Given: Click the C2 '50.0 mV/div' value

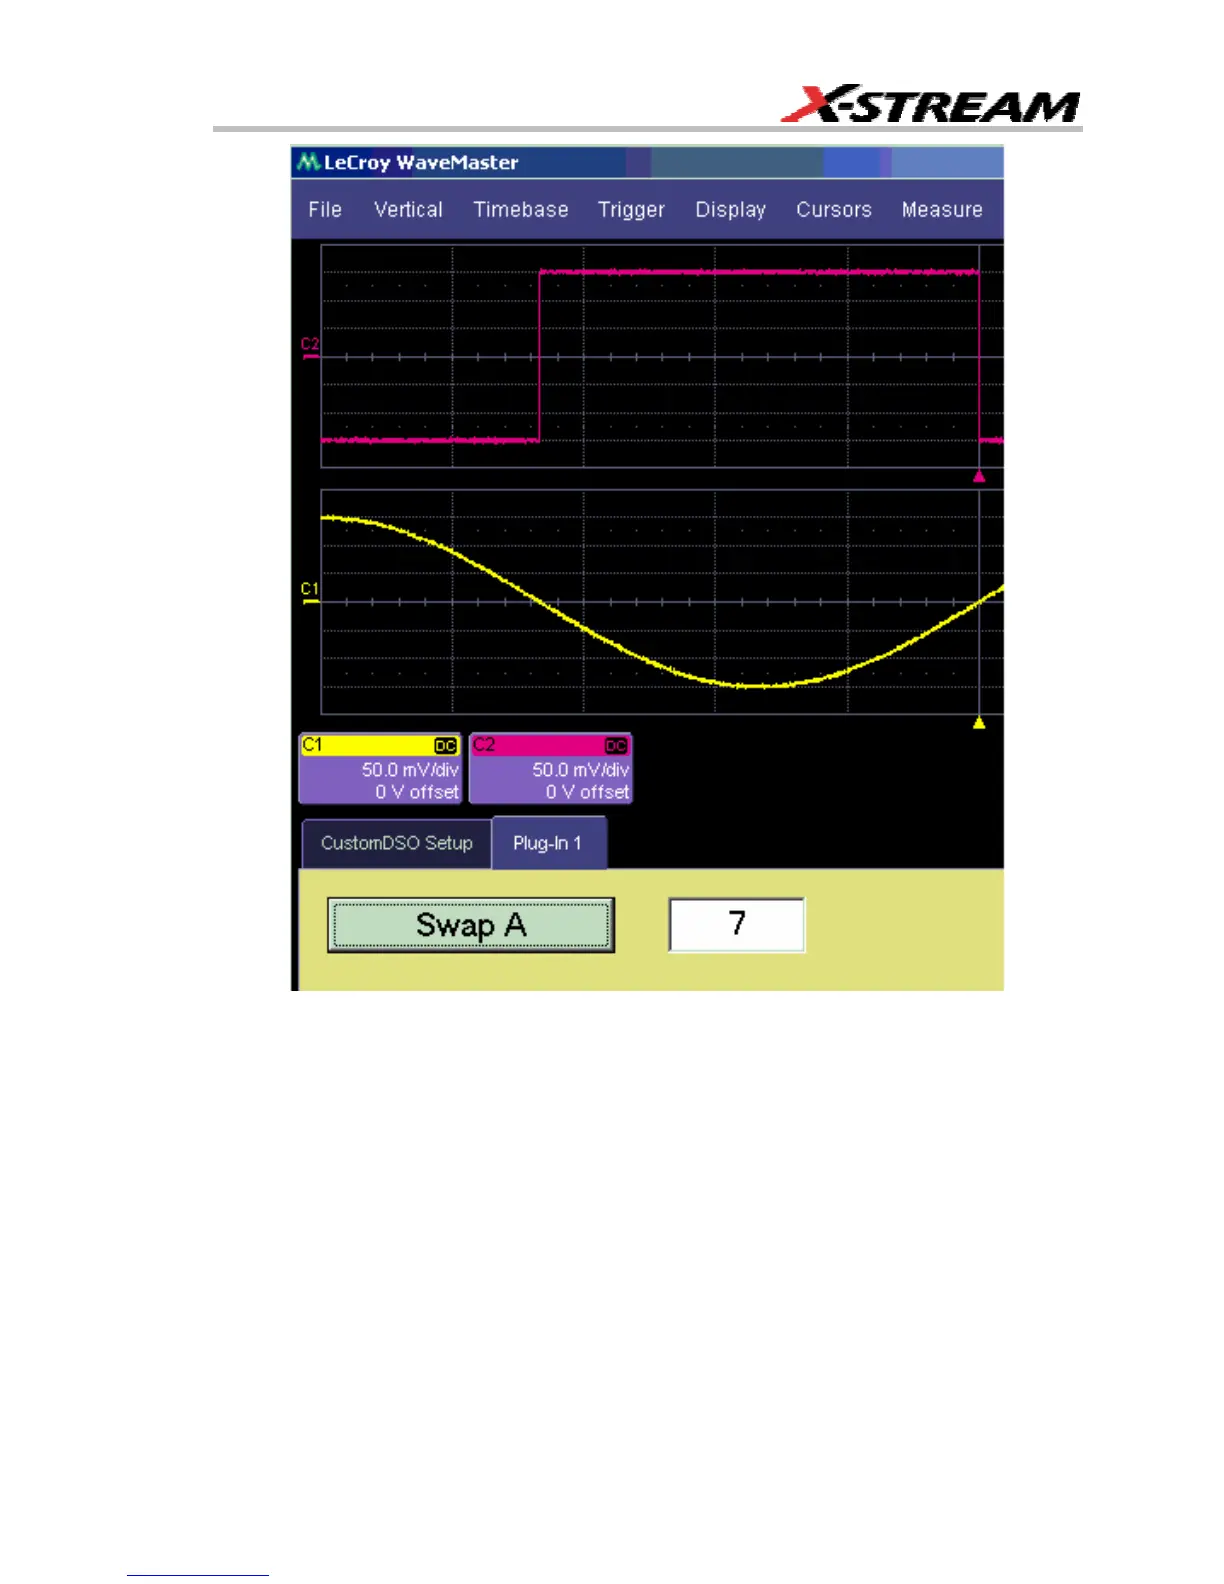Looking at the screenshot, I should tap(581, 770).
